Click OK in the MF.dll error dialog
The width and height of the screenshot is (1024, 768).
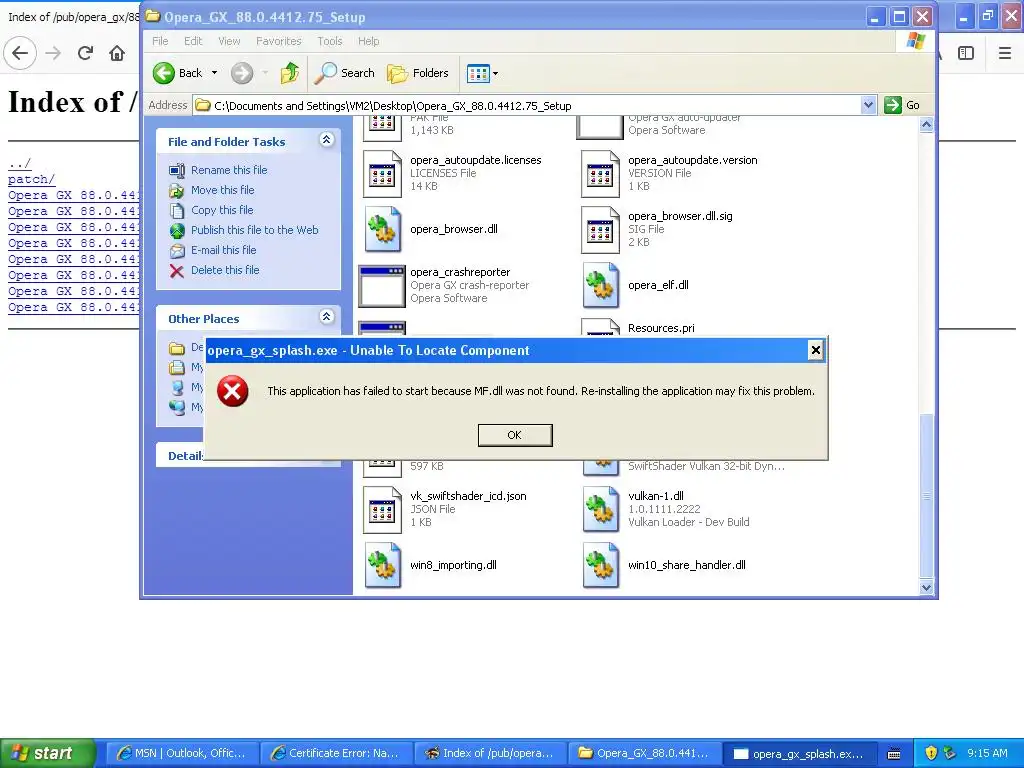coord(515,435)
